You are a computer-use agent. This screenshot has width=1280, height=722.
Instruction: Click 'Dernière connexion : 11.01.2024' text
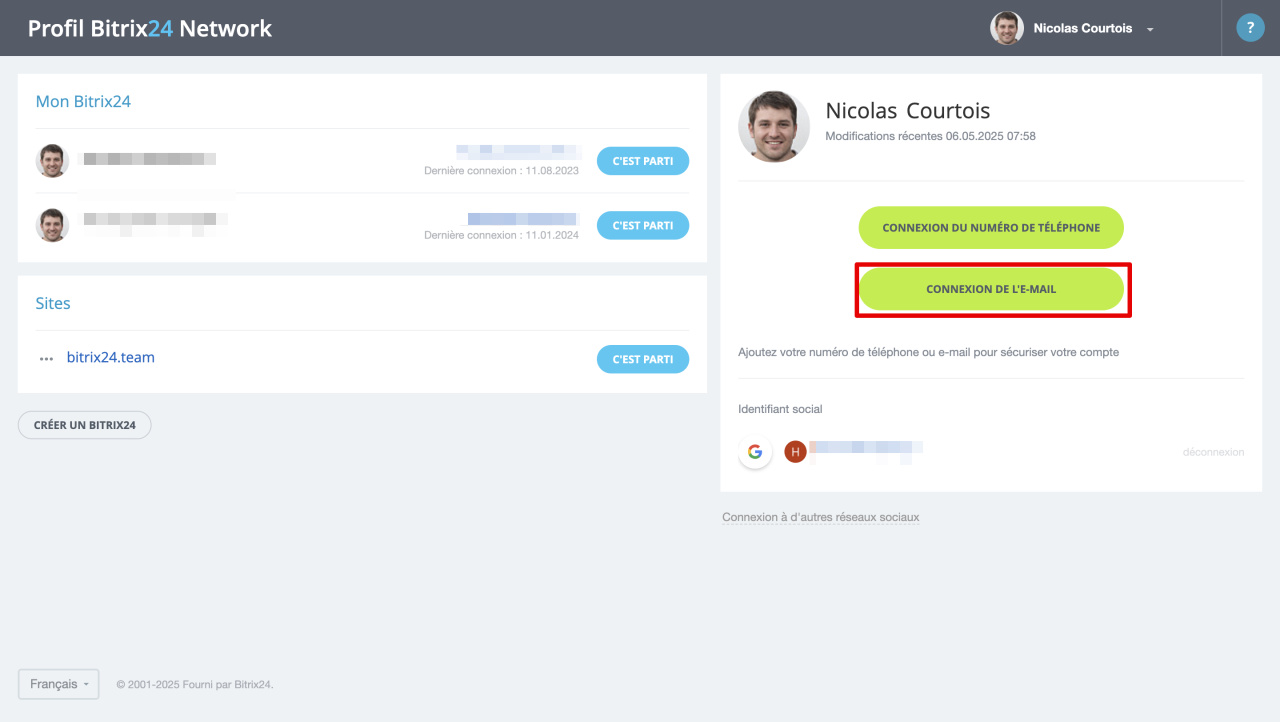click(502, 235)
